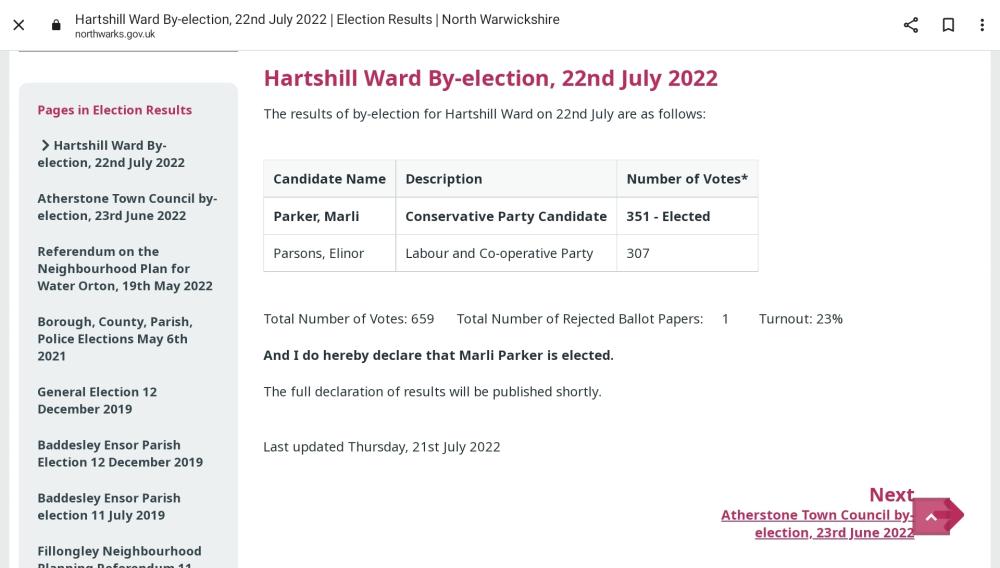Click the Number of Votes column header
This screenshot has height=568, width=1000.
coord(687,178)
